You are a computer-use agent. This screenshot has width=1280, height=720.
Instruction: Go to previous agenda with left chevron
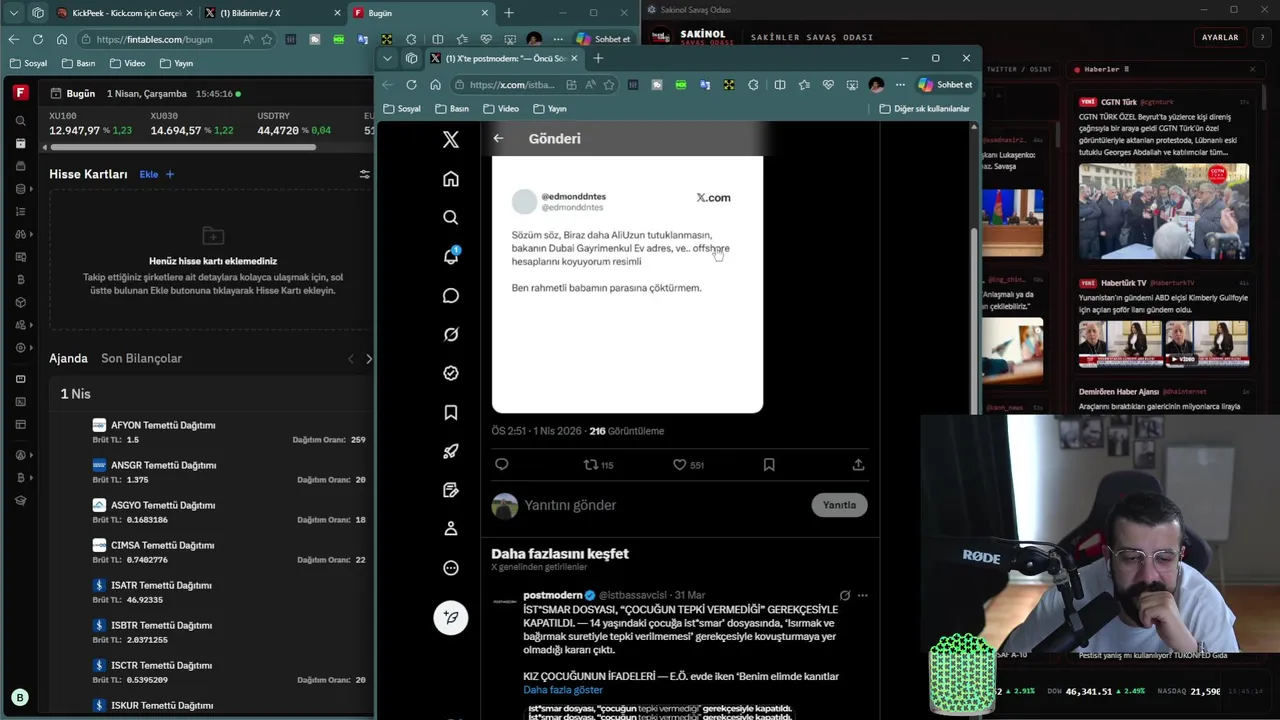(x=350, y=359)
